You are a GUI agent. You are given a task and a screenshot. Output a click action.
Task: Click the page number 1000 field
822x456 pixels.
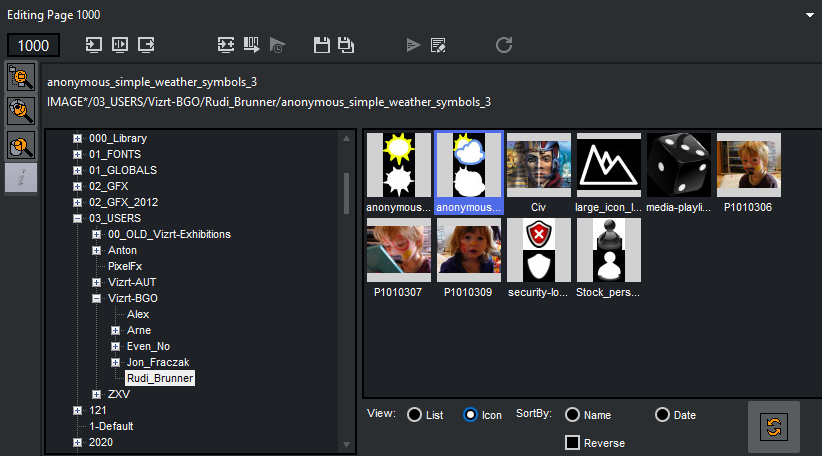tap(34, 46)
